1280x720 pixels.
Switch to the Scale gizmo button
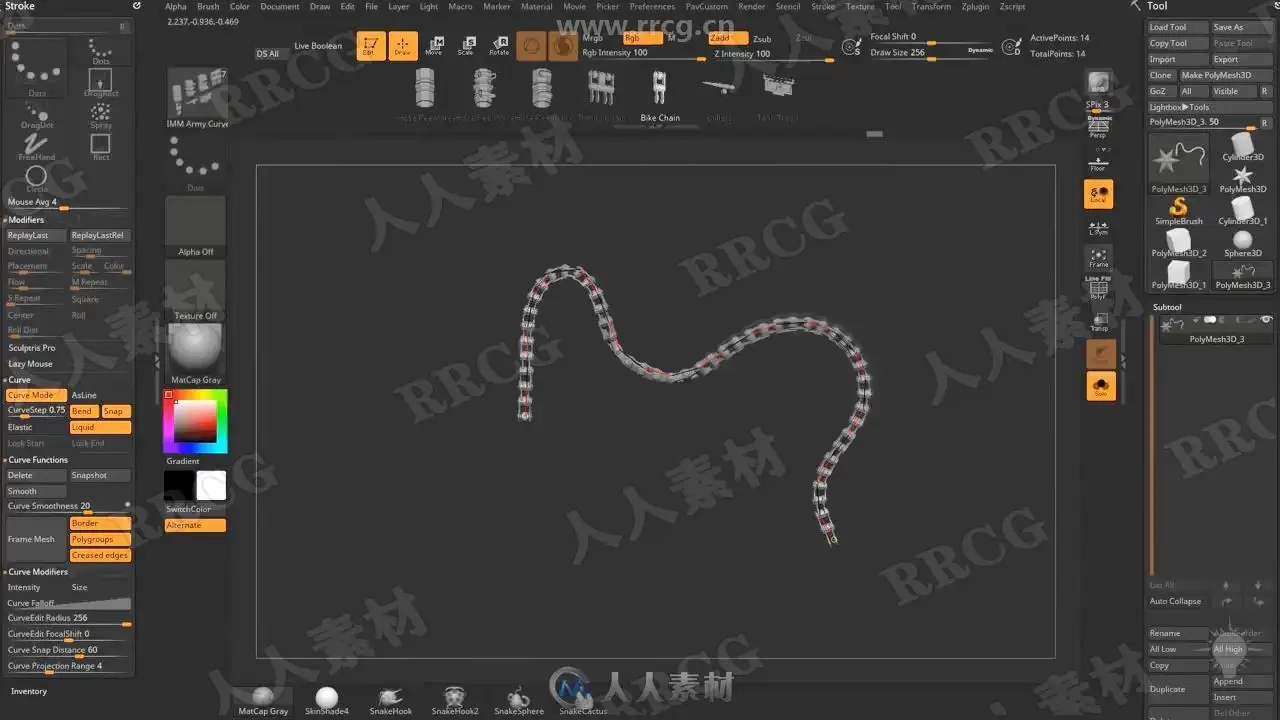466,46
